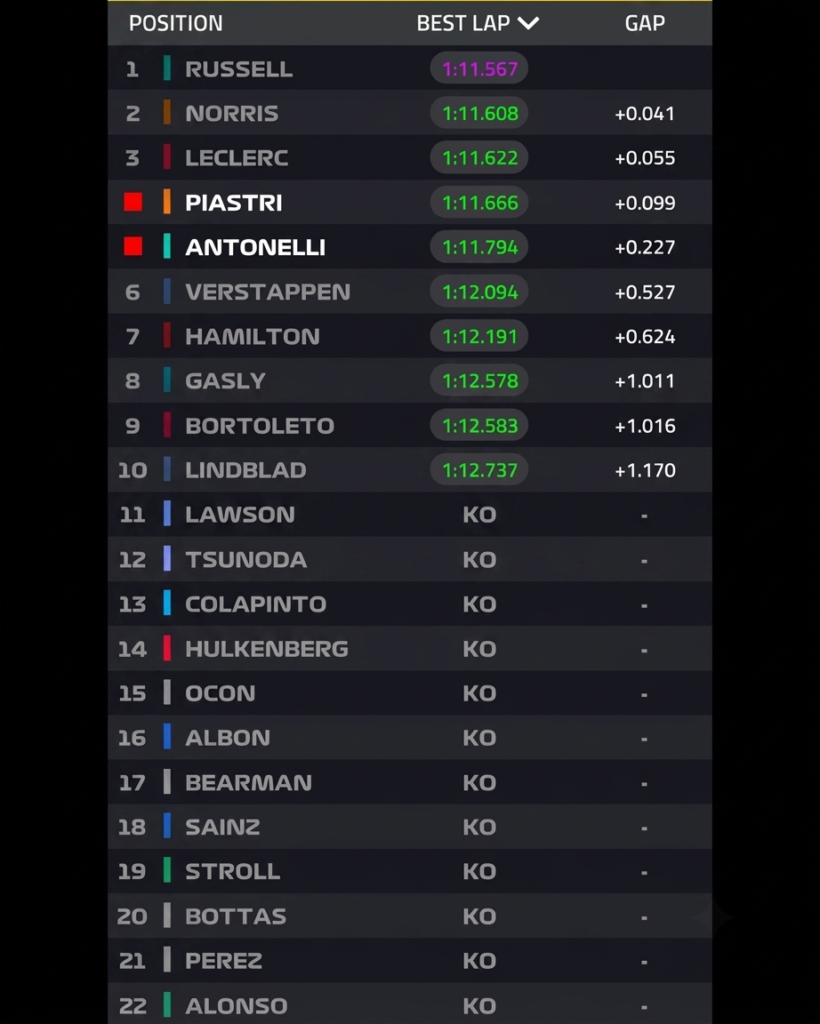Open the HAMILTON driver row
The image size is (820, 1024).
click(410, 336)
